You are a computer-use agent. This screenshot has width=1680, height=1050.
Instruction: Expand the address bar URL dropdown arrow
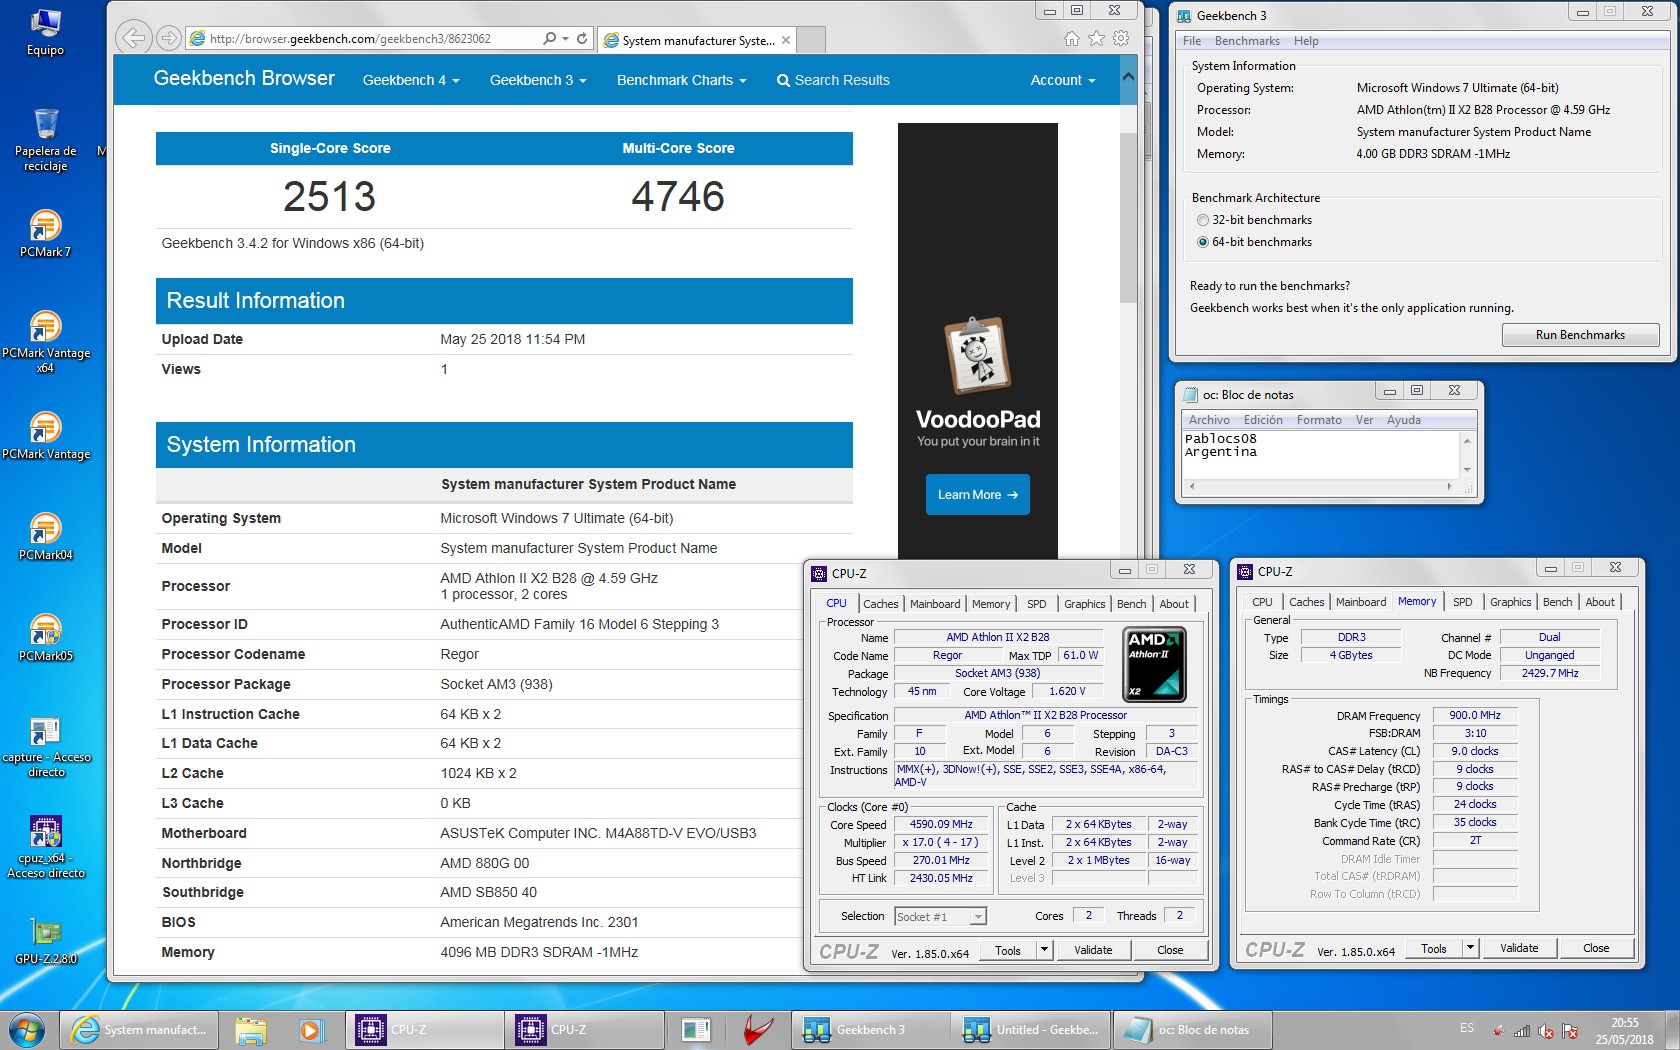[x=565, y=38]
